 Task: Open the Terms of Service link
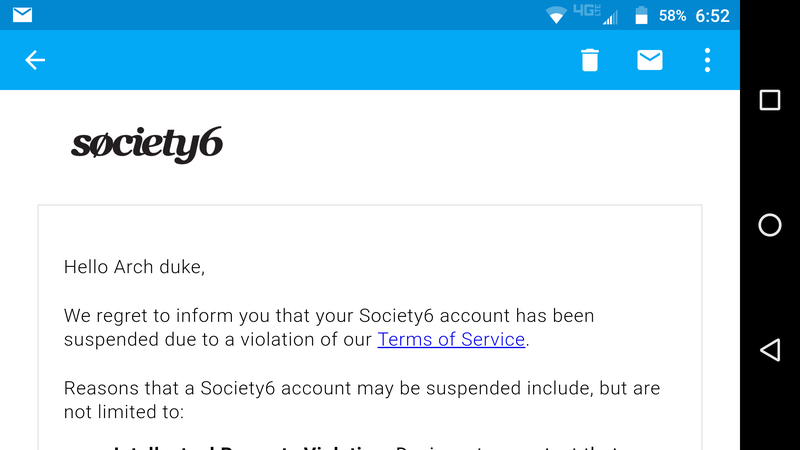[x=451, y=339]
